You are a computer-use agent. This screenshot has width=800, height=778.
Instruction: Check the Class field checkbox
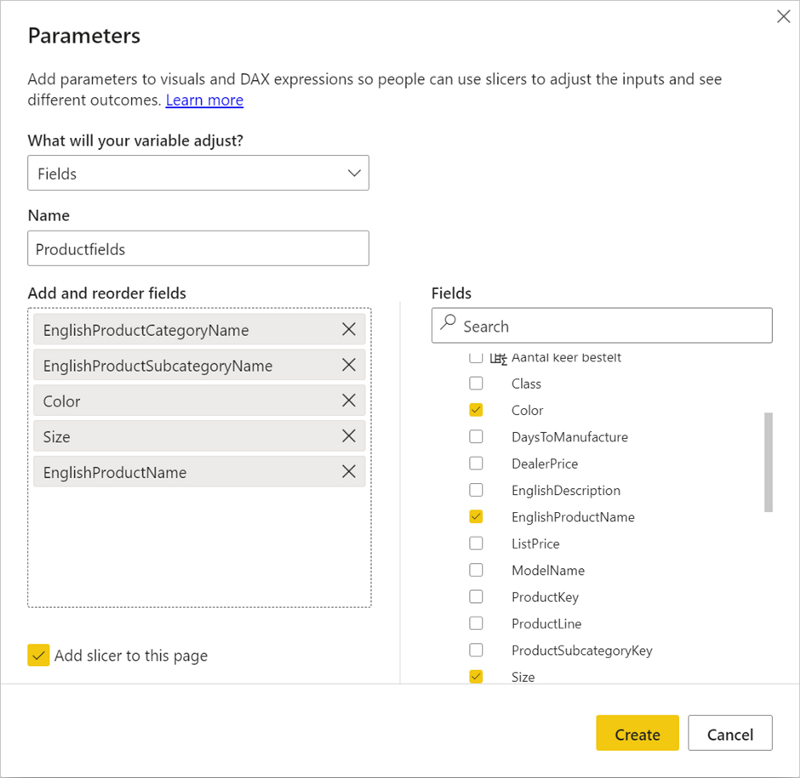pyautogui.click(x=476, y=383)
